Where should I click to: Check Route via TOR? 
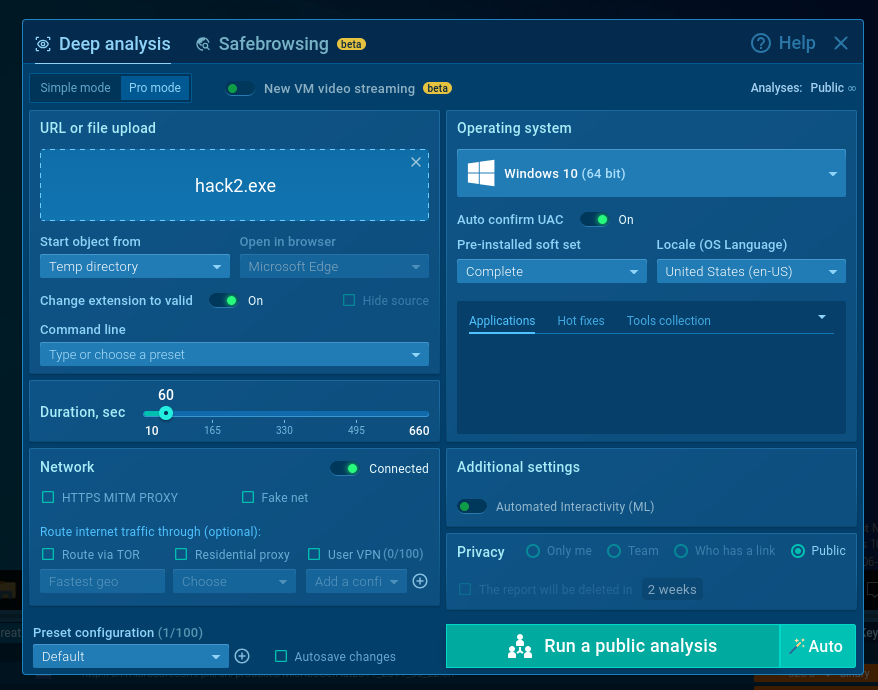(48, 554)
